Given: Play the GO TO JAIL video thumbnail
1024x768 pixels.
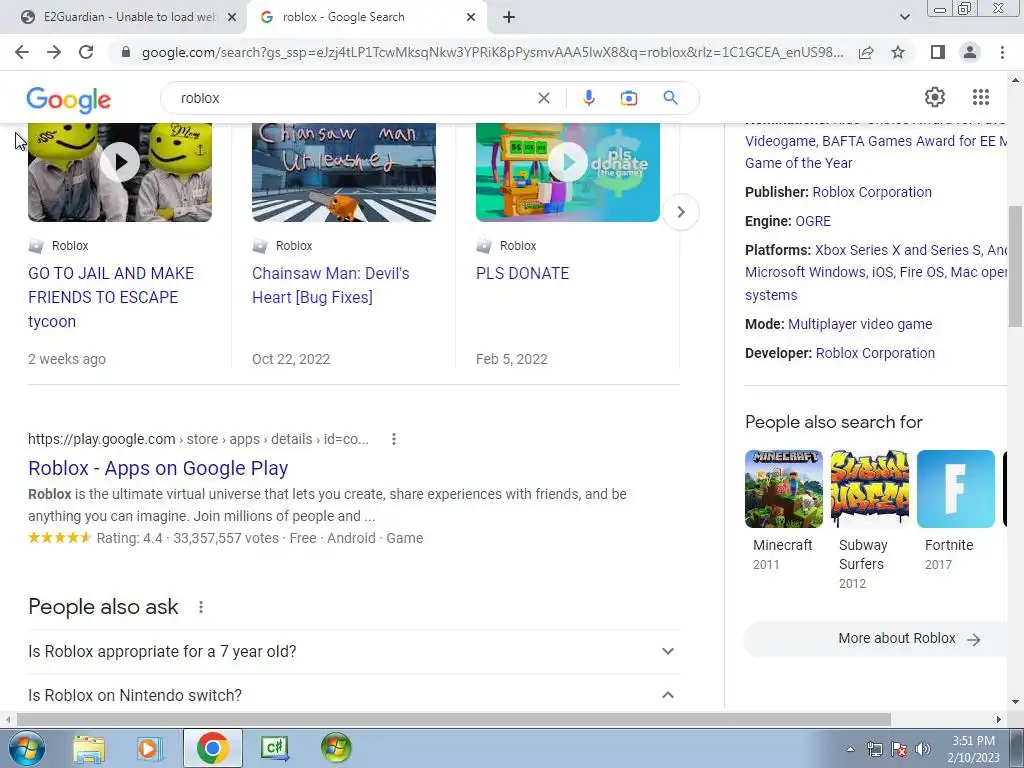Looking at the screenshot, I should click(x=120, y=172).
